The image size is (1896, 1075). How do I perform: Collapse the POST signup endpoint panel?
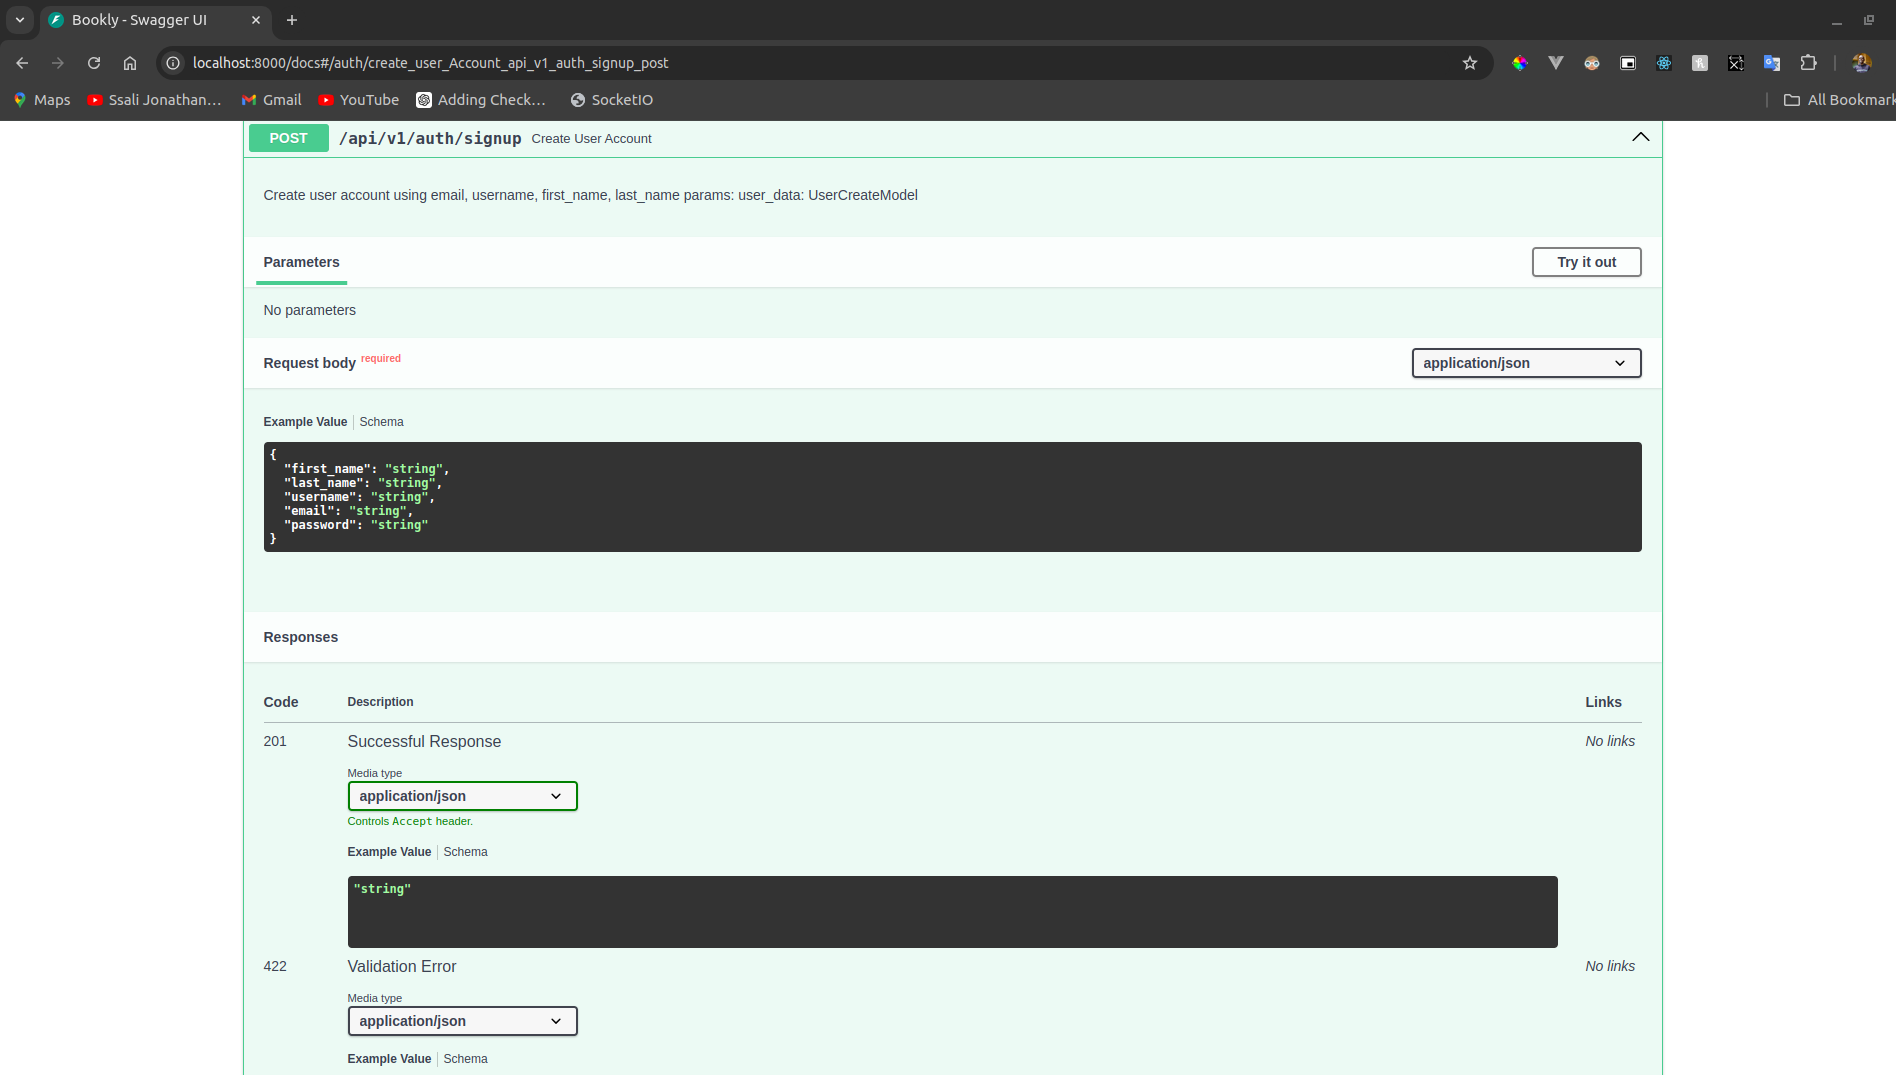pos(1640,137)
